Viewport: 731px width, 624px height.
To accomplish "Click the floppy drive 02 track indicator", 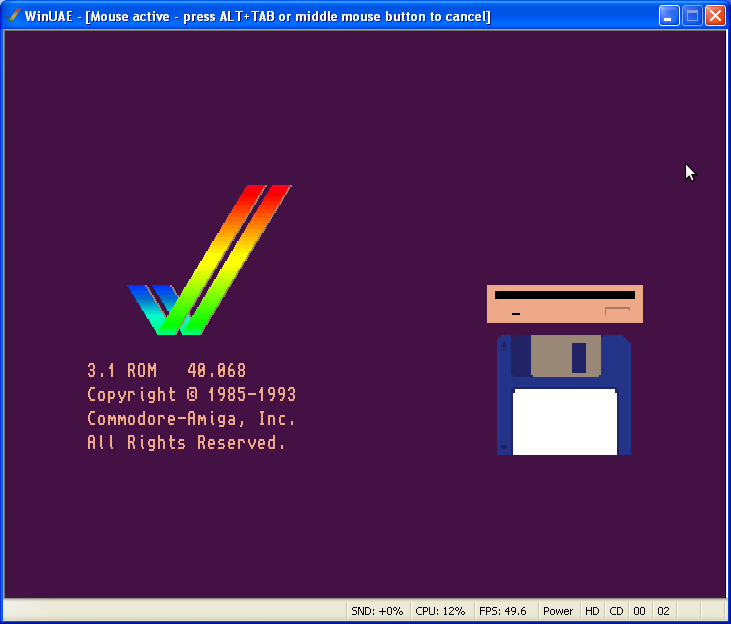I will pyautogui.click(x=663, y=611).
